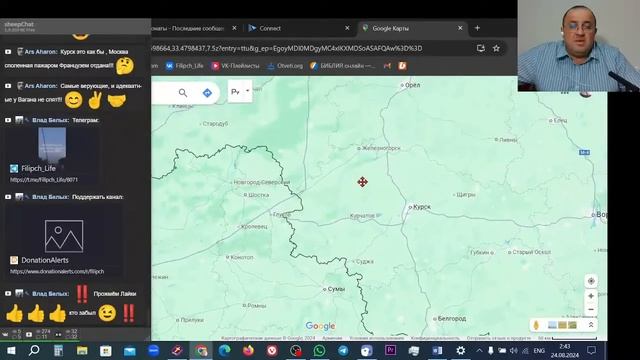The height and width of the screenshot is (360, 640).
Task: Open Settings gear on the taskbar
Action: [460, 351]
